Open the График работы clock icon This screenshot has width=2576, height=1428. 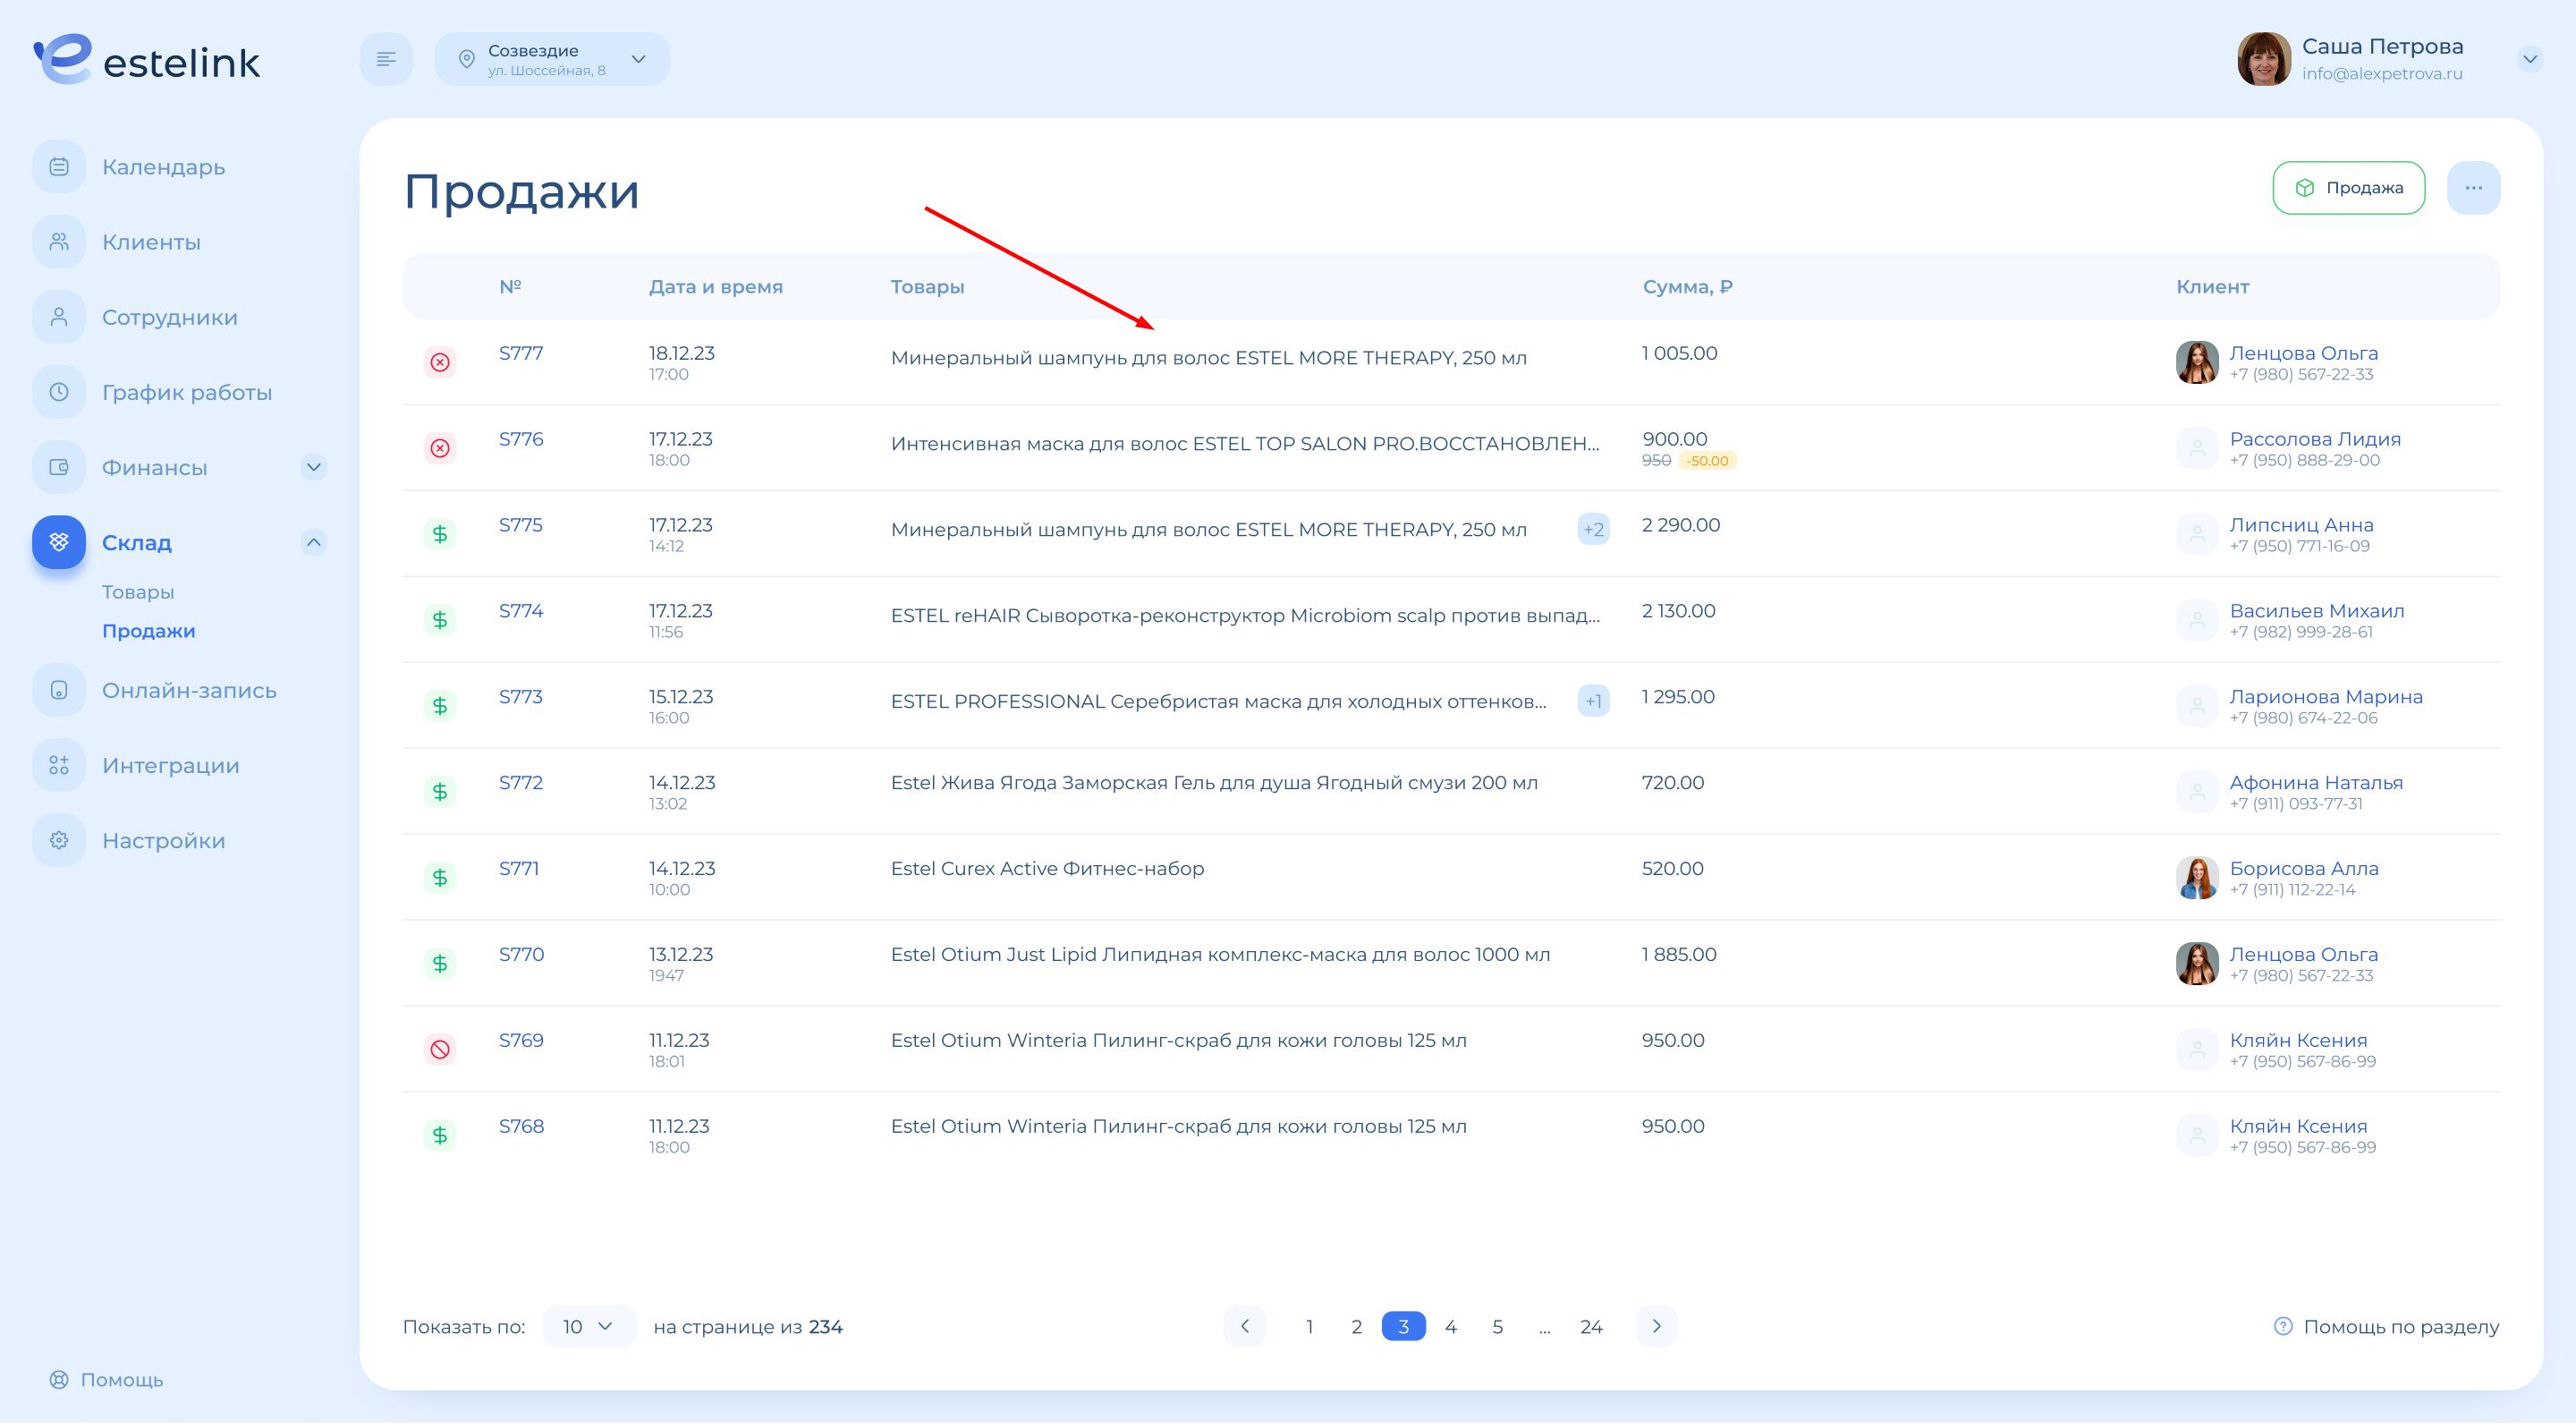pyautogui.click(x=59, y=392)
